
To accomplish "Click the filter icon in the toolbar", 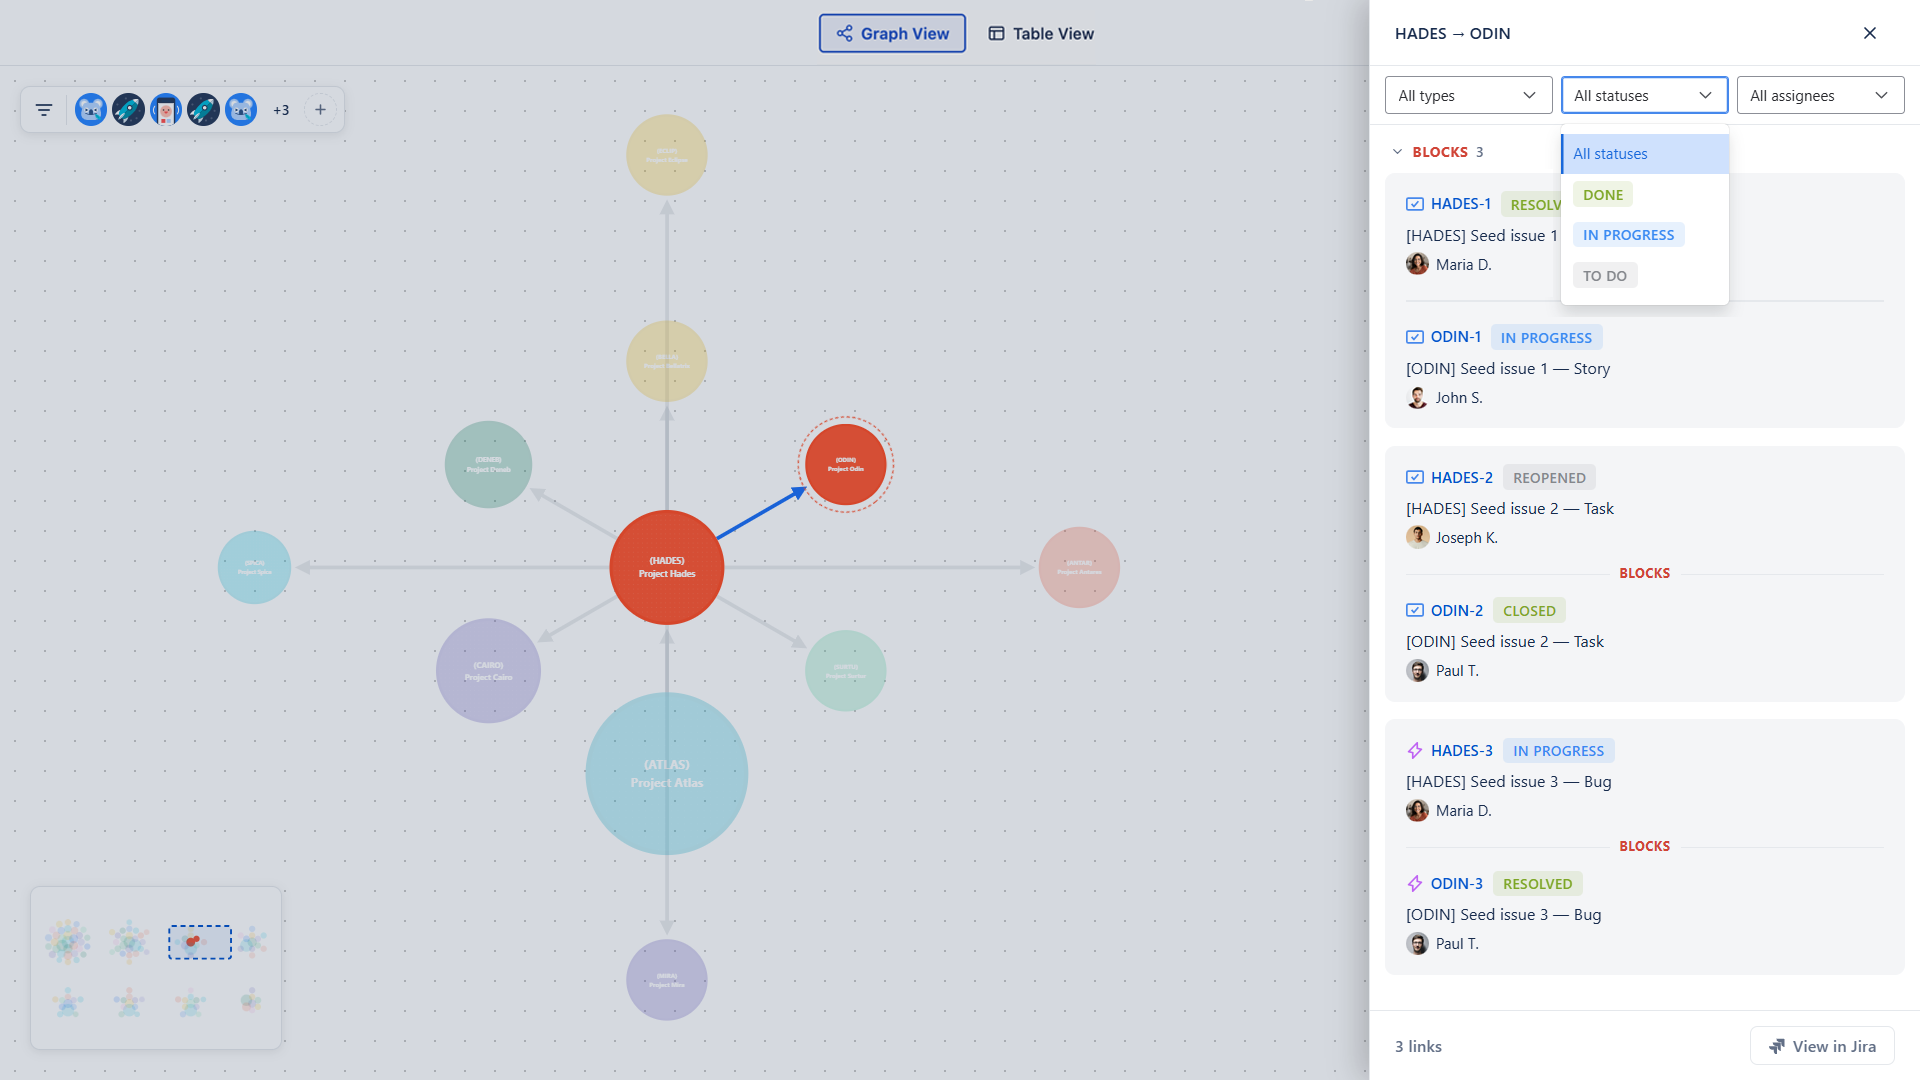I will point(44,110).
